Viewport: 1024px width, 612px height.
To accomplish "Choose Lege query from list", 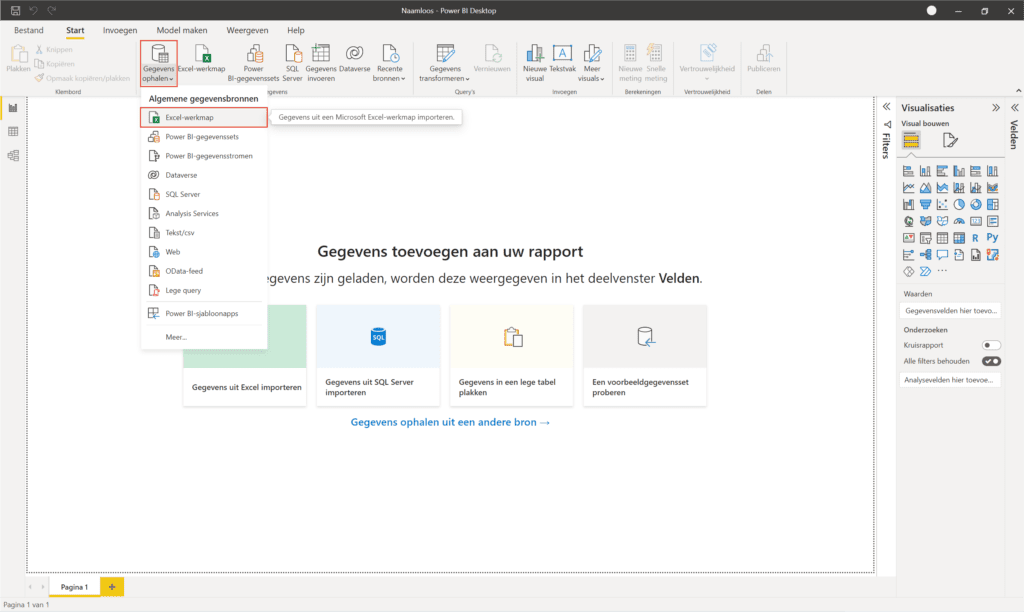I will tap(204, 290).
